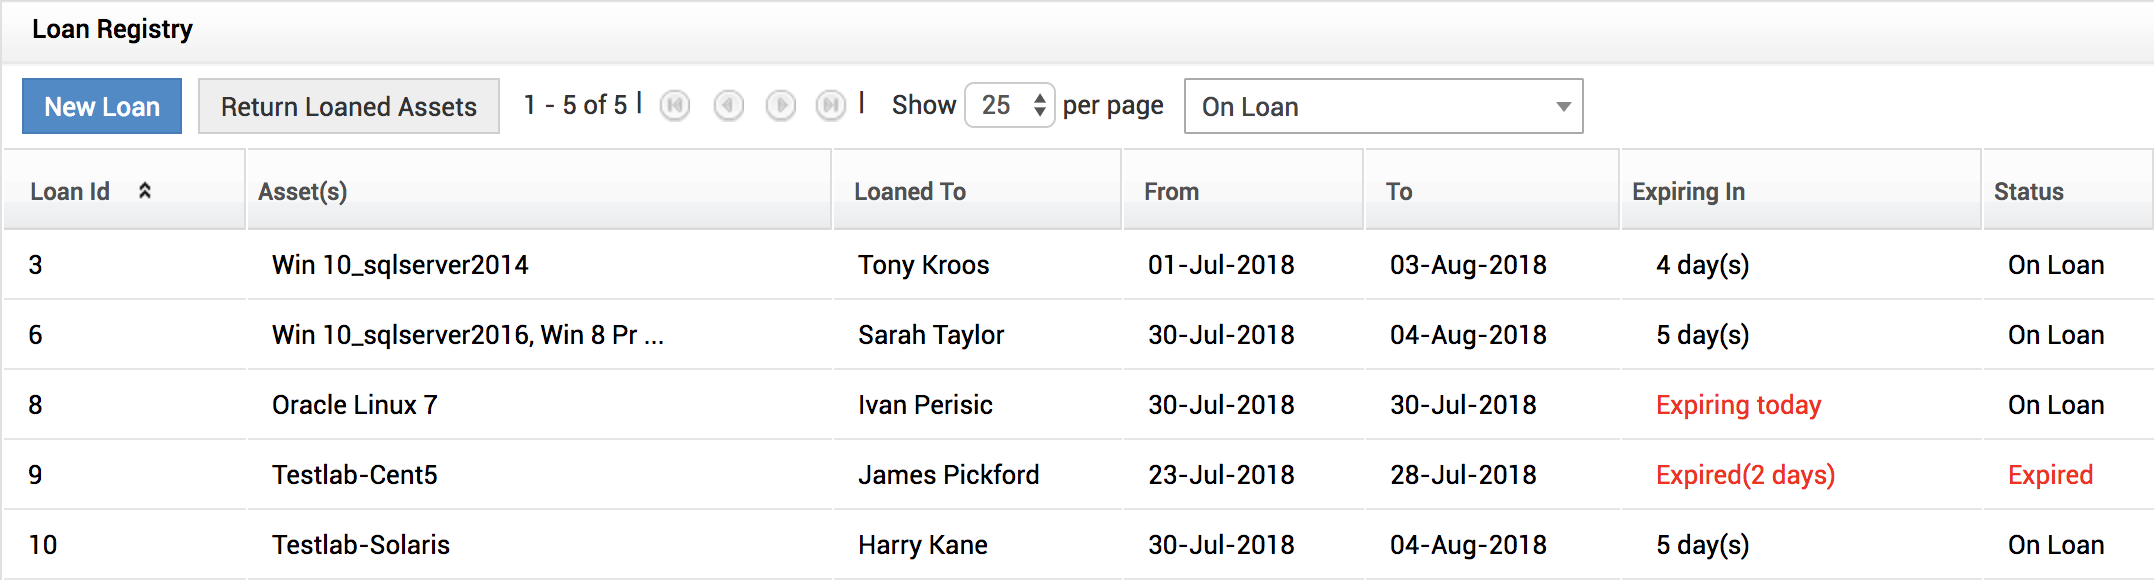Image resolution: width=2154 pixels, height=580 pixels.
Task: Sort by the Status column header
Action: pyautogui.click(x=2028, y=191)
